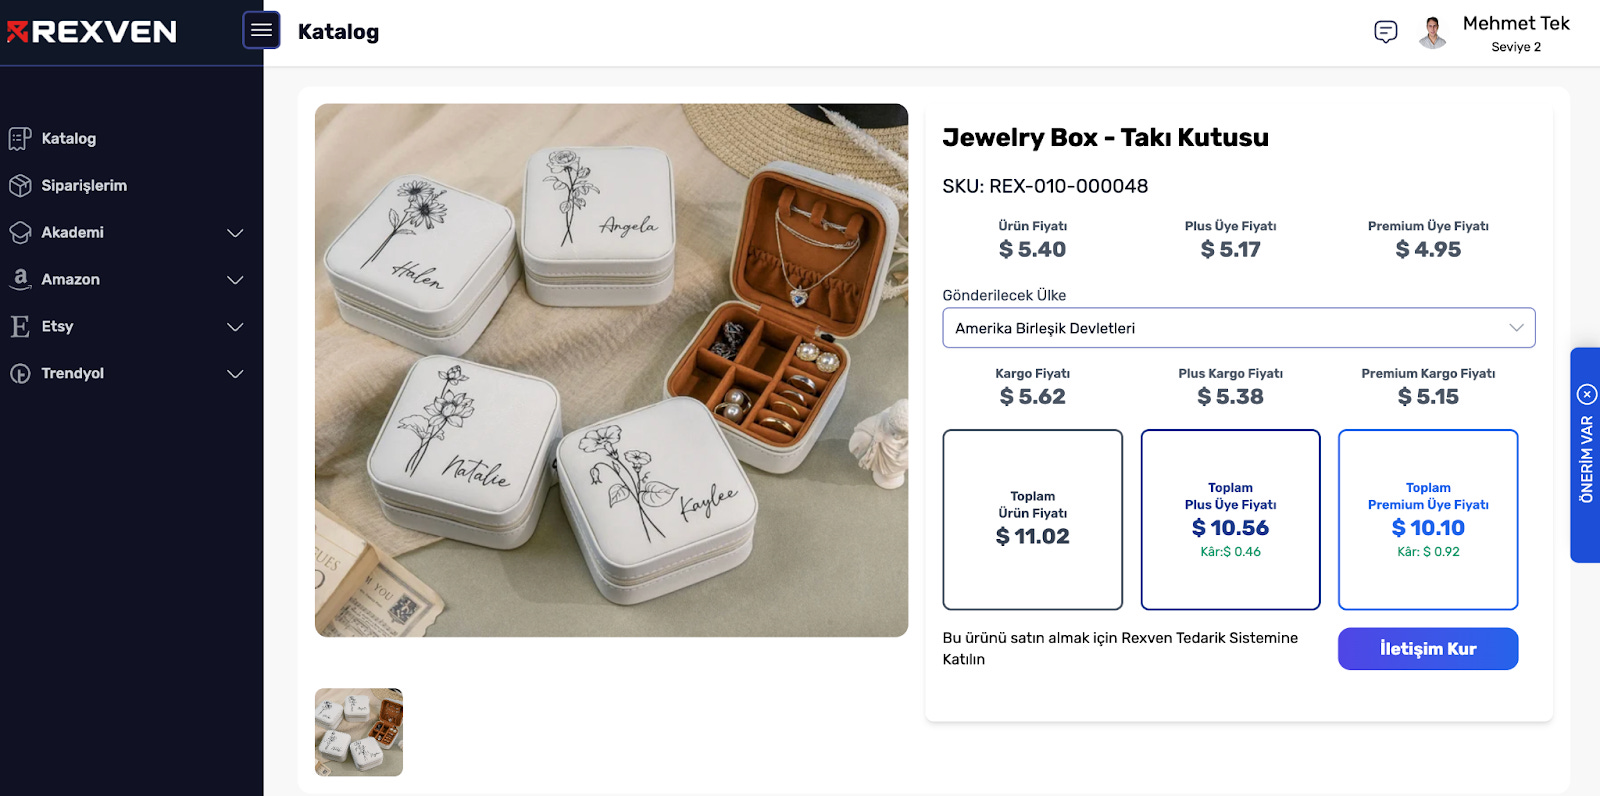Expand the Trendyol submenu chevron
Image resolution: width=1600 pixels, height=796 pixels.
[x=235, y=374]
